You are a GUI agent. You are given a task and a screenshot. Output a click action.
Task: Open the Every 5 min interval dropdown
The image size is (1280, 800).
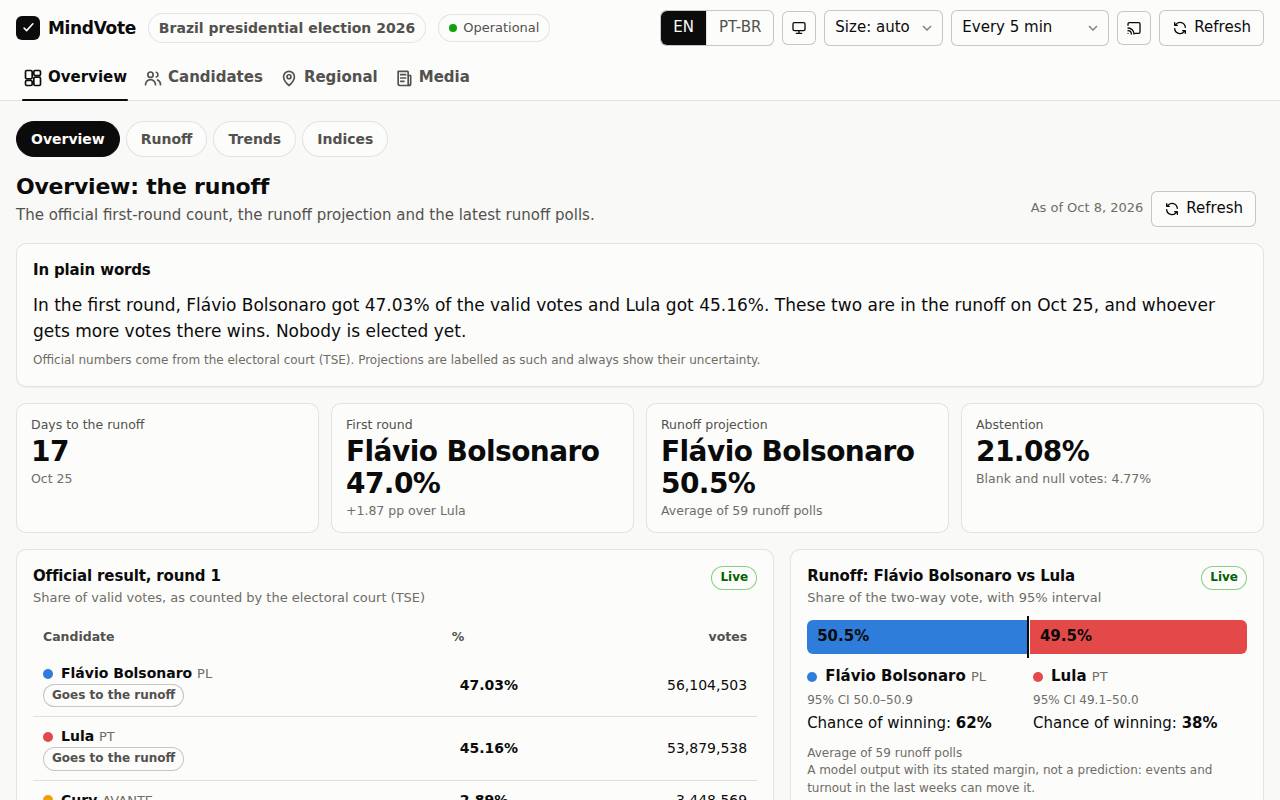pos(1030,28)
